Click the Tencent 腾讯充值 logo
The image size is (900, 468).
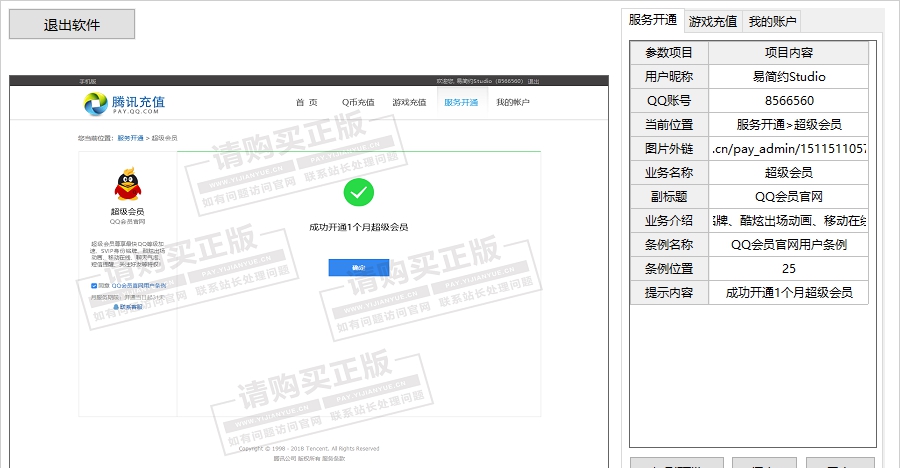pos(124,103)
